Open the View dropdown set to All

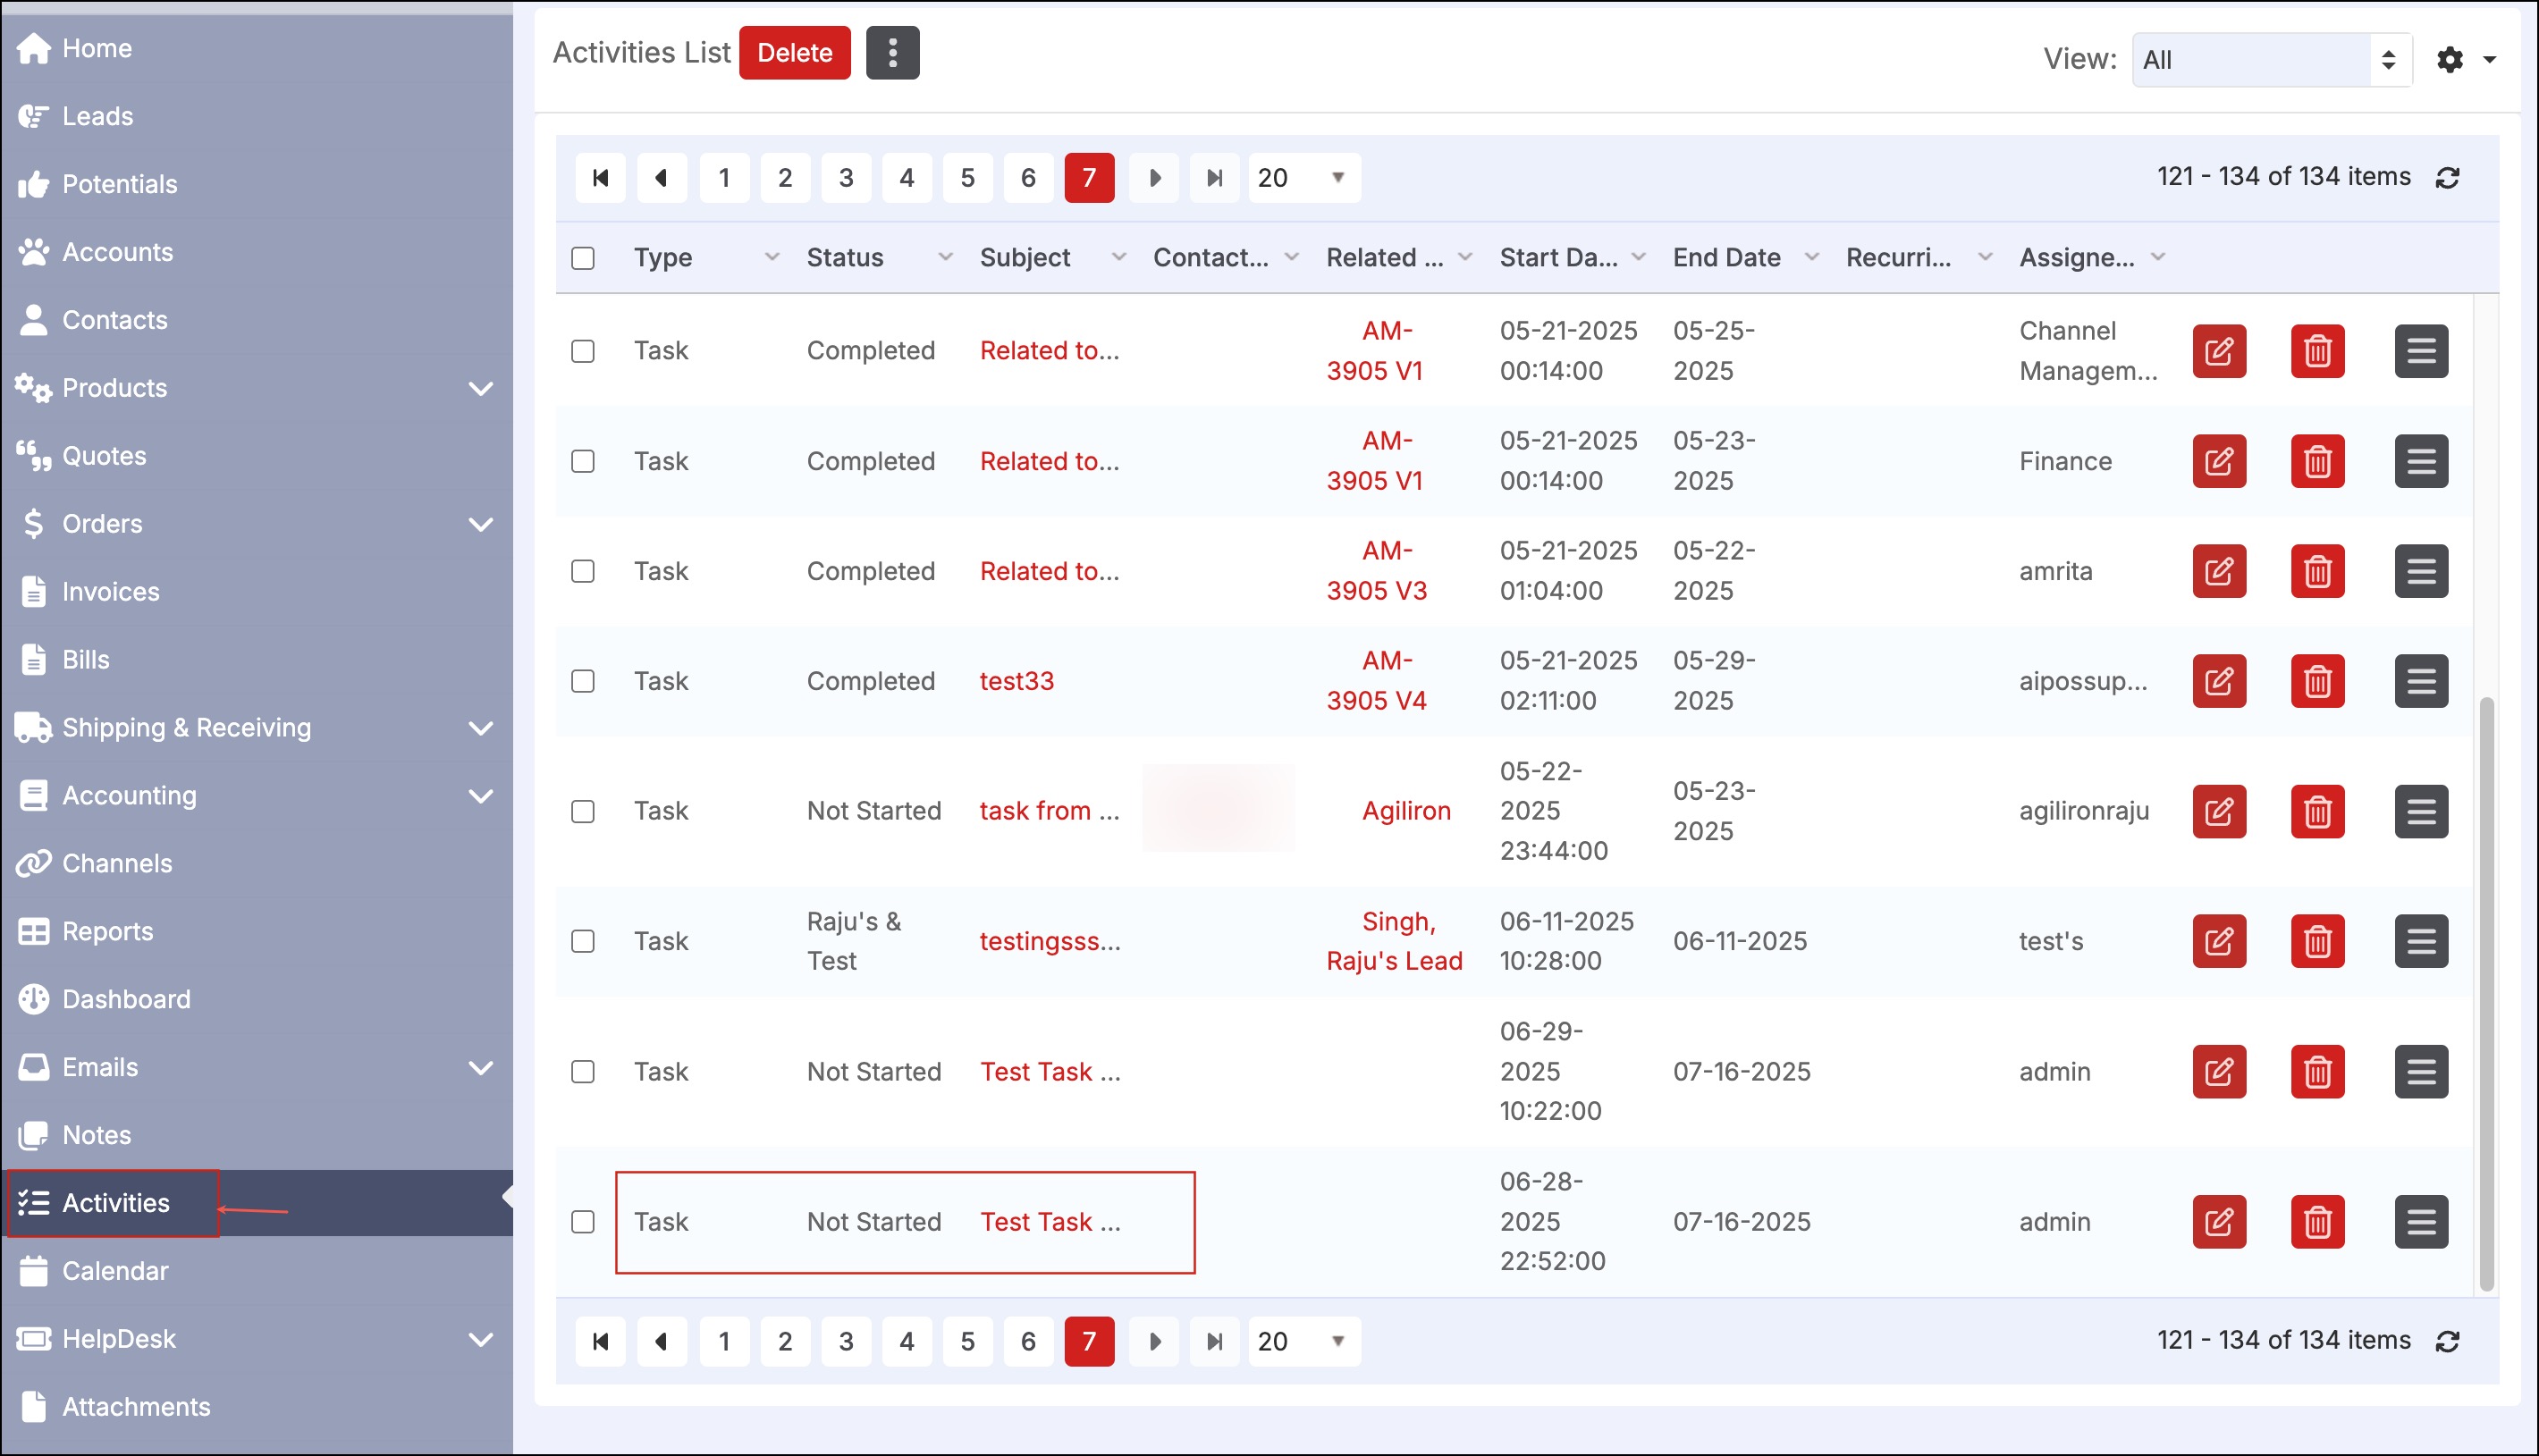tap(2271, 60)
